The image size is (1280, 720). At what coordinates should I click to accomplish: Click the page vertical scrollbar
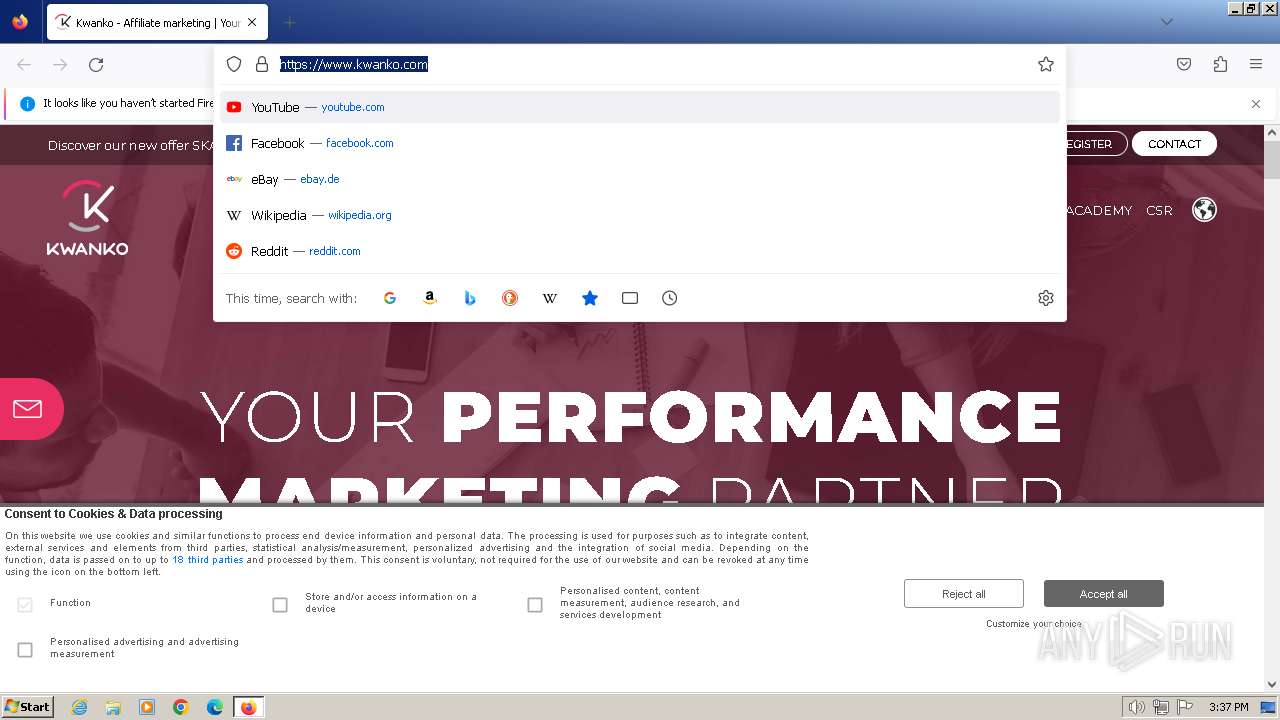[x=1272, y=160]
